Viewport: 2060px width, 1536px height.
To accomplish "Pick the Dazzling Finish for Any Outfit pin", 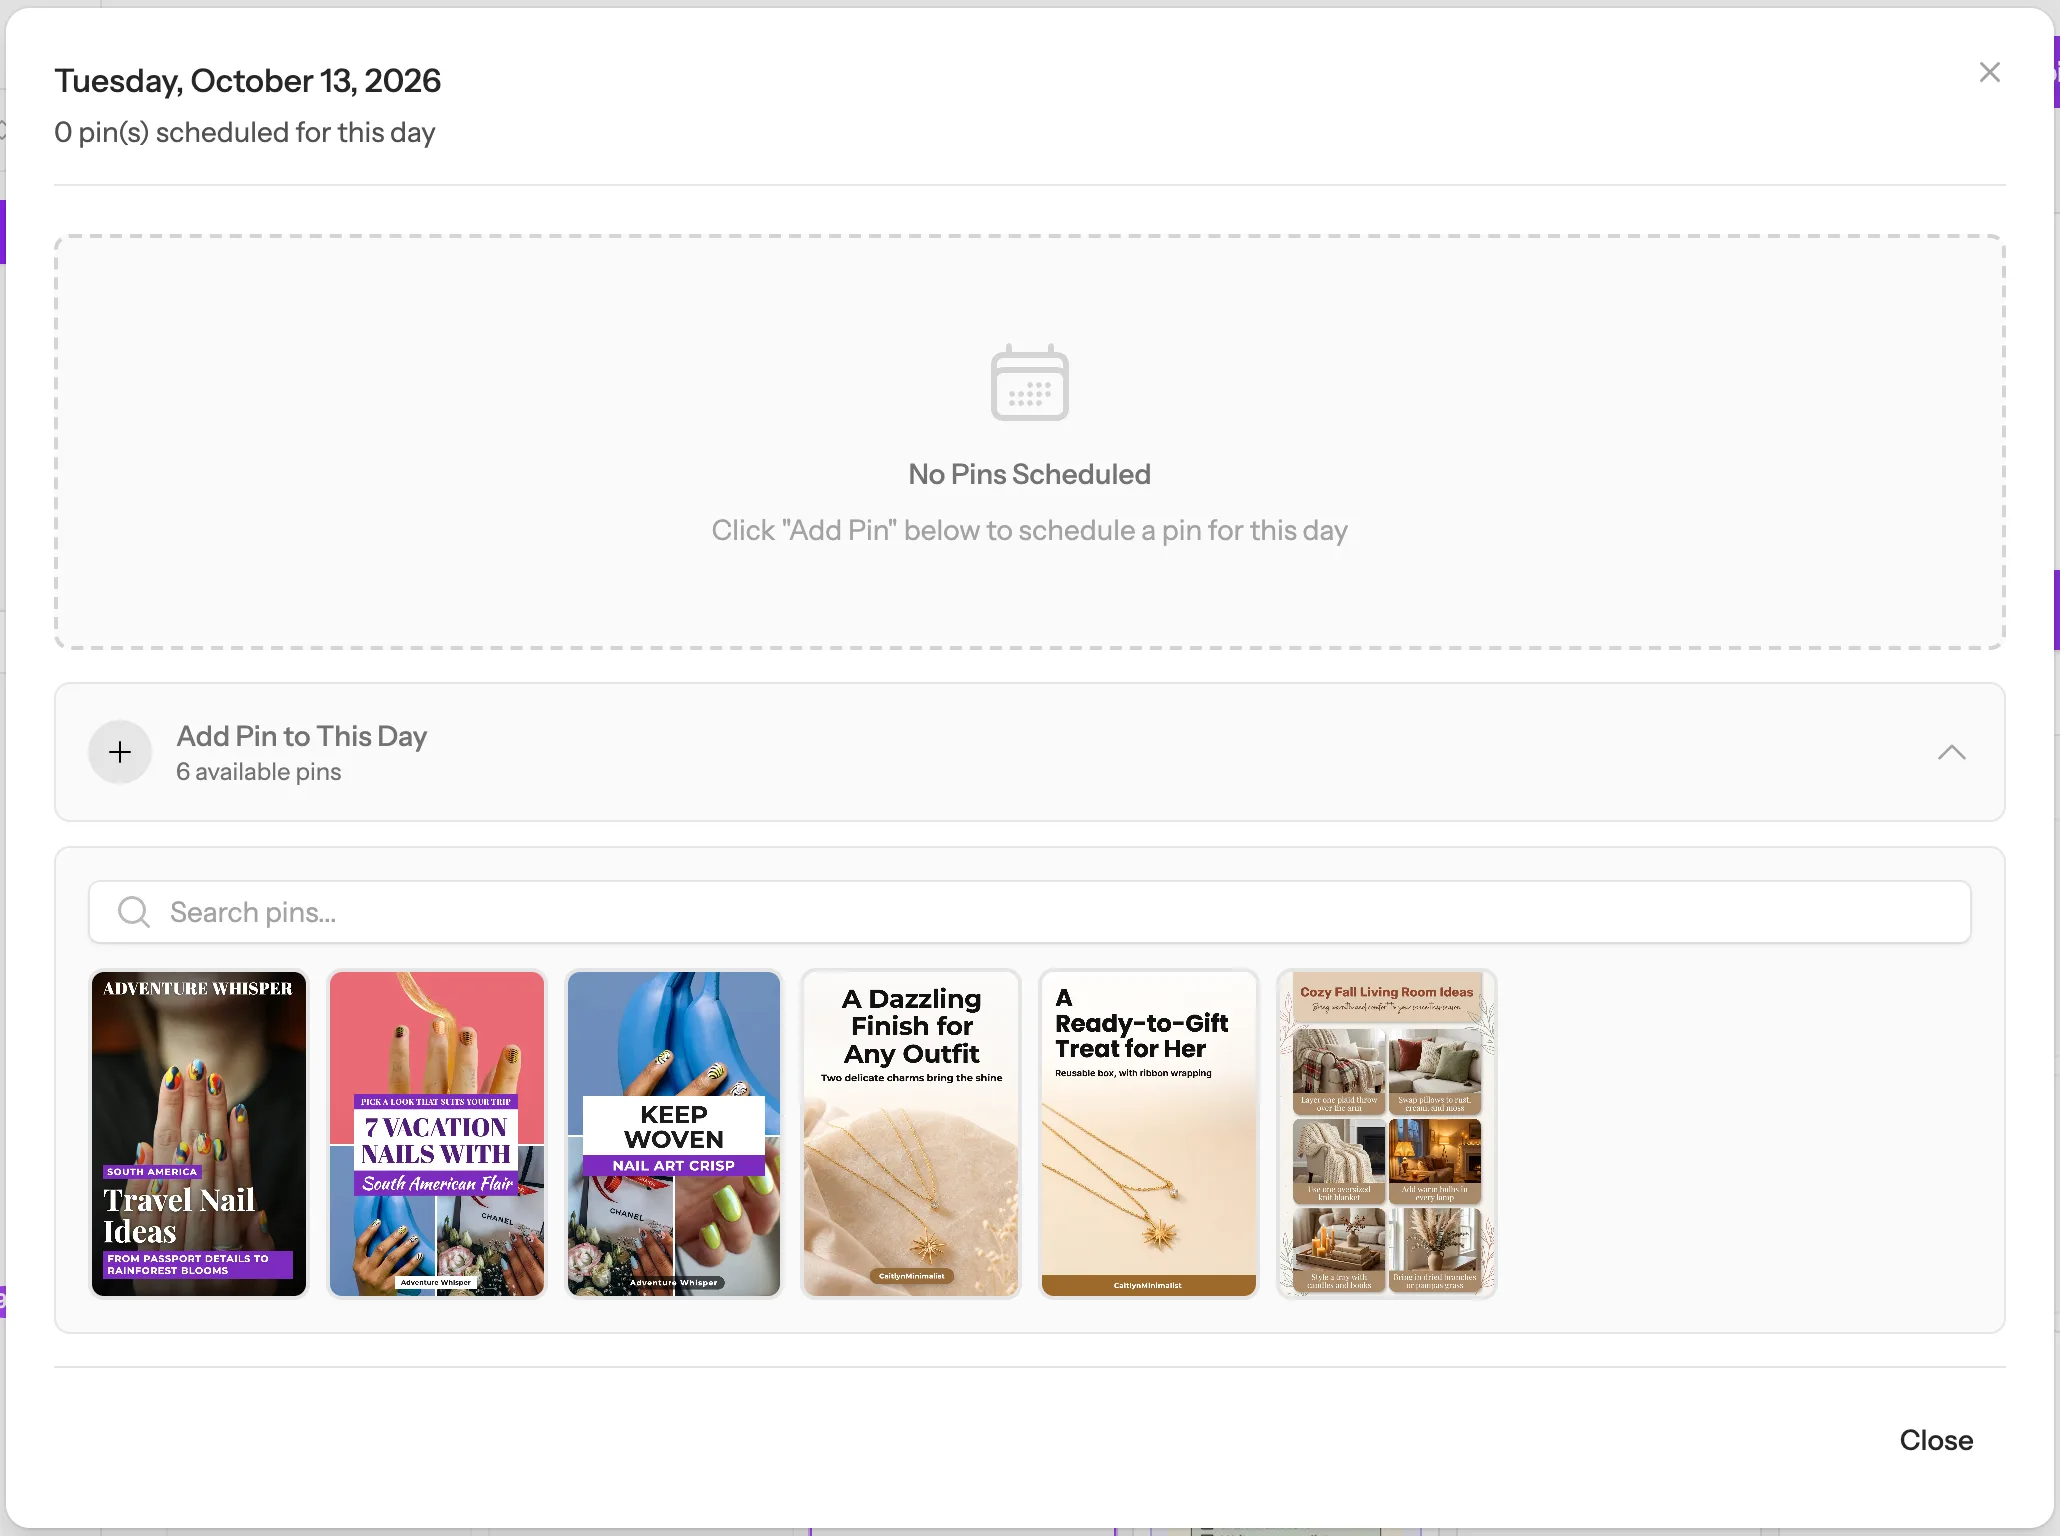I will click(x=911, y=1134).
